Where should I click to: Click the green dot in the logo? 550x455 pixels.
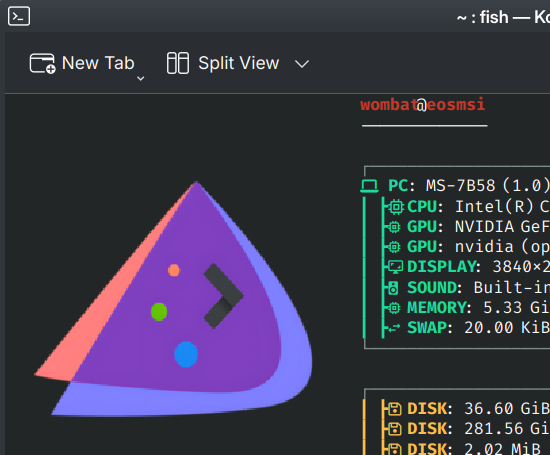coord(159,312)
